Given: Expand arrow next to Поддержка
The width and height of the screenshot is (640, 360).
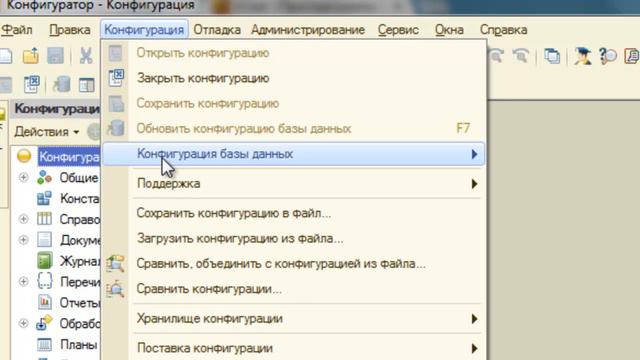Looking at the screenshot, I should point(474,184).
